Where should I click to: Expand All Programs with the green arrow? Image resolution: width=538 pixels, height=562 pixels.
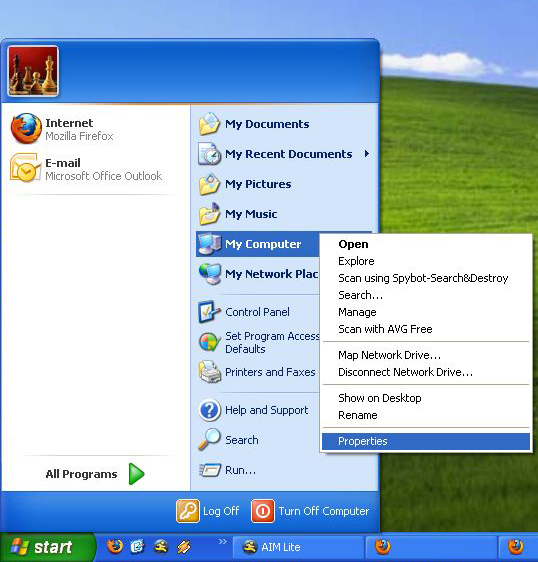point(136,474)
